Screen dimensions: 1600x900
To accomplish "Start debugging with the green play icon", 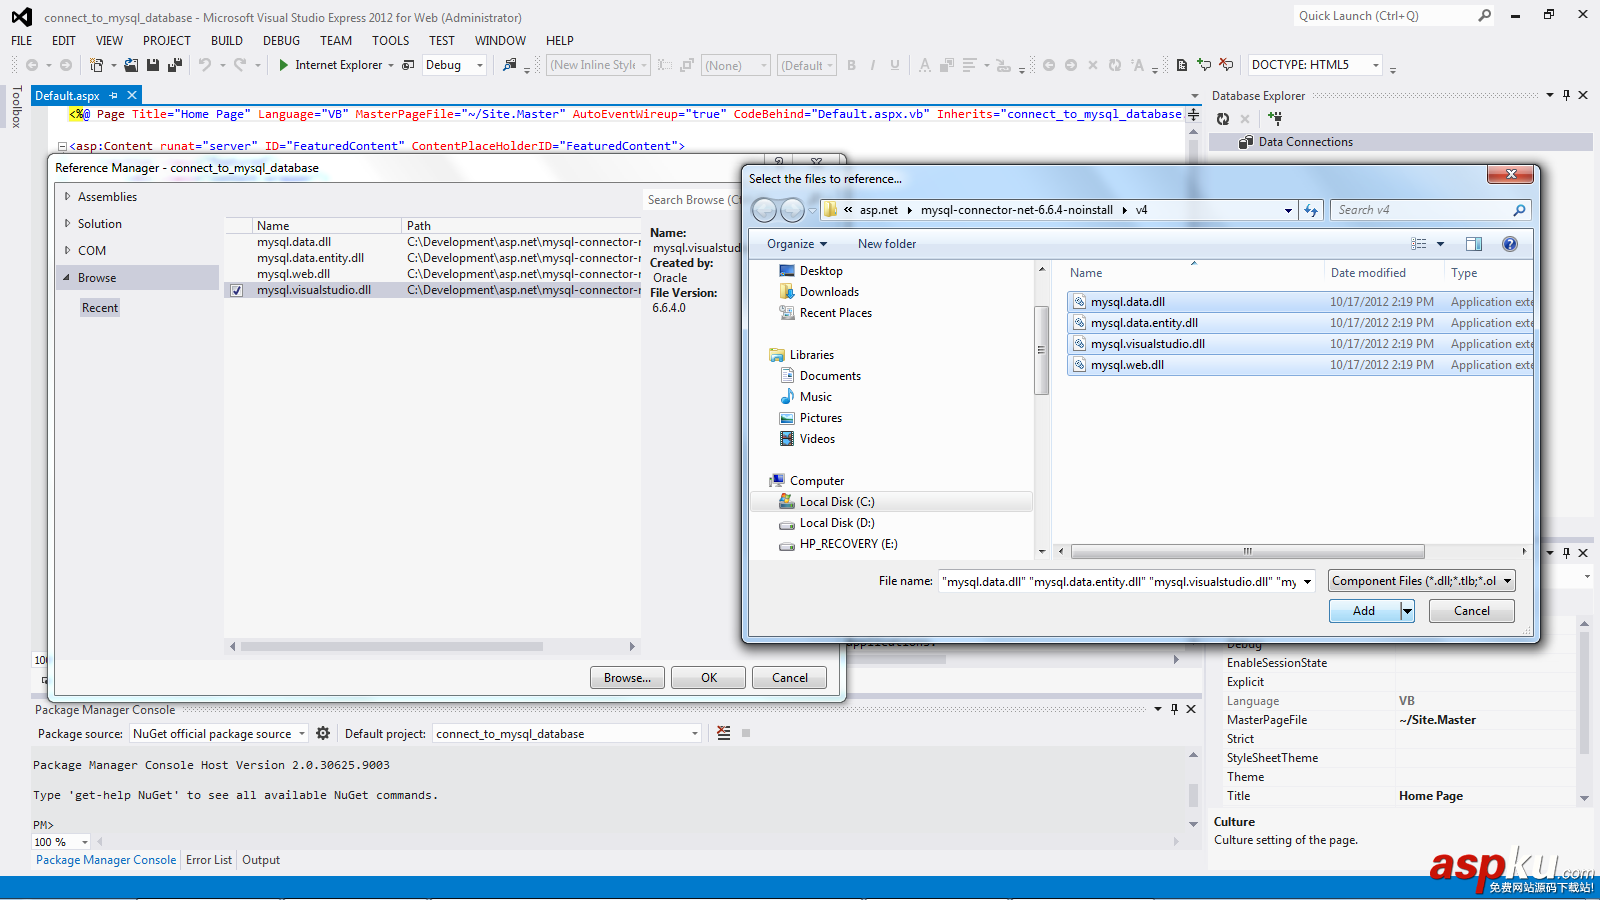I will 284,65.
